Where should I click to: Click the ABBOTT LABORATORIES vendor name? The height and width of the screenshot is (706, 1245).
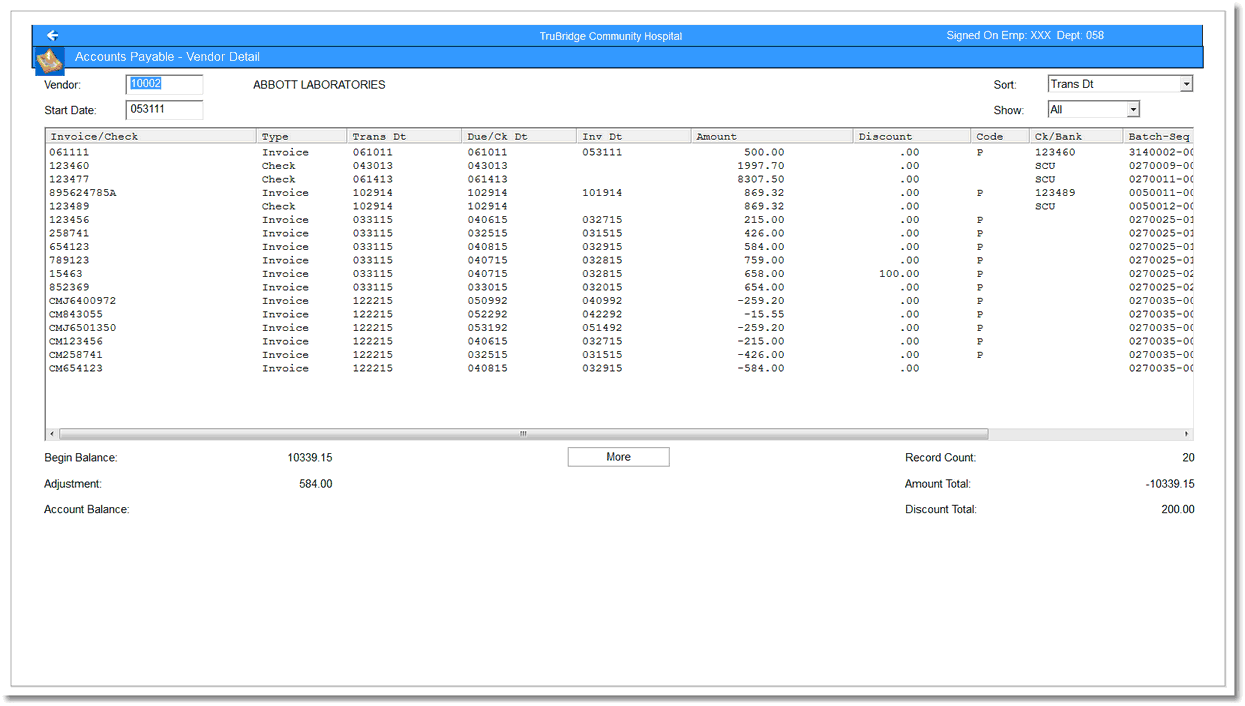[319, 85]
